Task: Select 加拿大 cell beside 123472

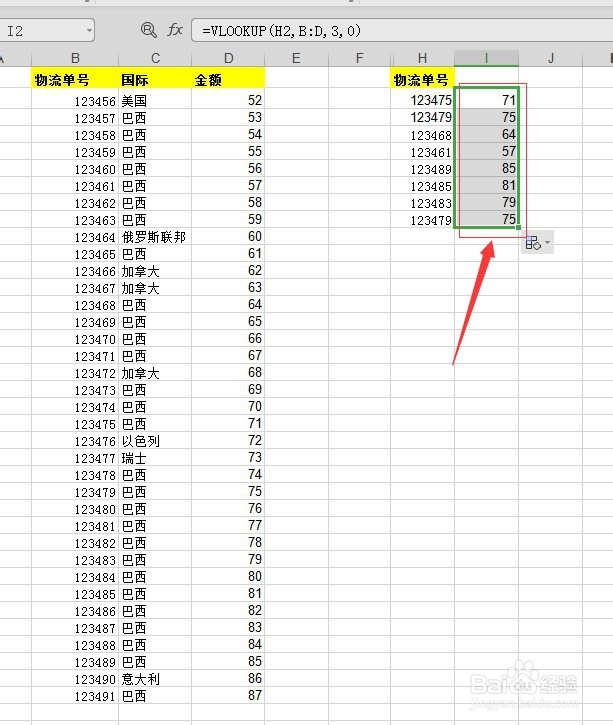Action: (155, 373)
